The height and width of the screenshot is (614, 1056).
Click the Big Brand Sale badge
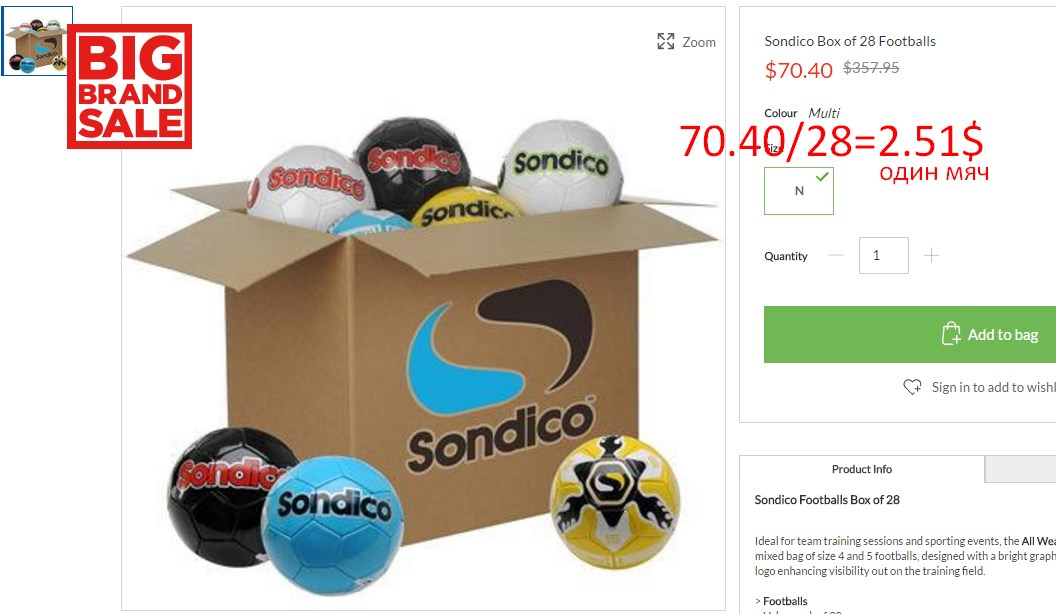click(129, 86)
